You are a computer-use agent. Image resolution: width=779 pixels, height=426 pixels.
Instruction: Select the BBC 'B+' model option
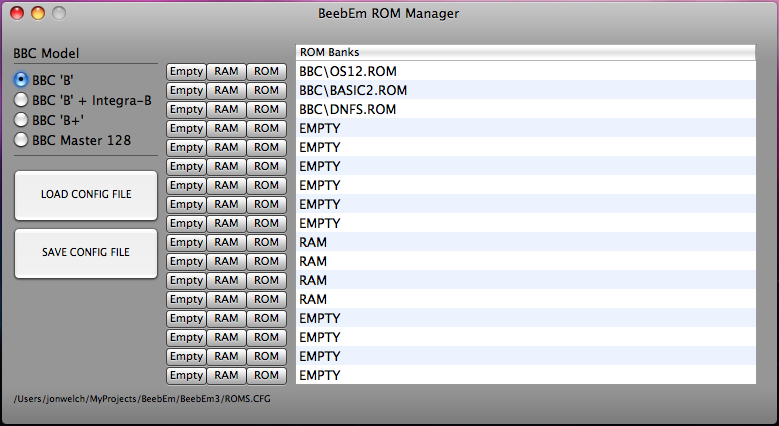21,120
